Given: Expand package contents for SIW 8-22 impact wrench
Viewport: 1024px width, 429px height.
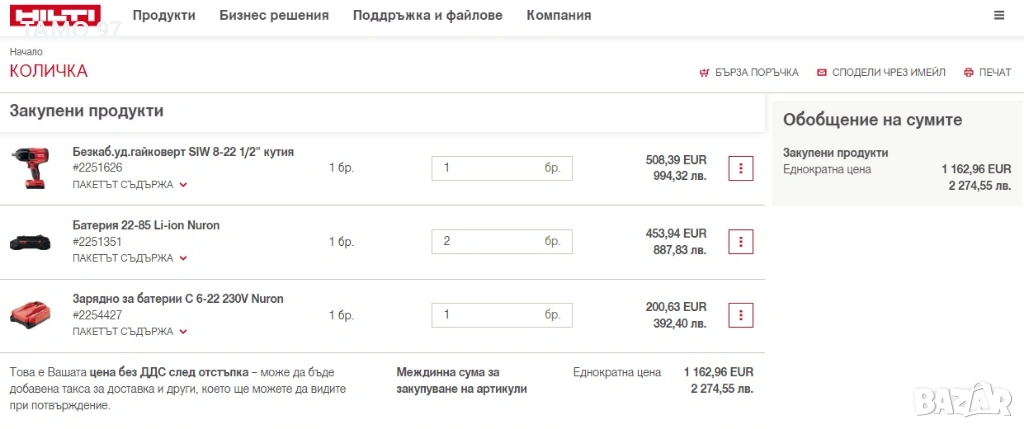Looking at the screenshot, I should point(130,185).
